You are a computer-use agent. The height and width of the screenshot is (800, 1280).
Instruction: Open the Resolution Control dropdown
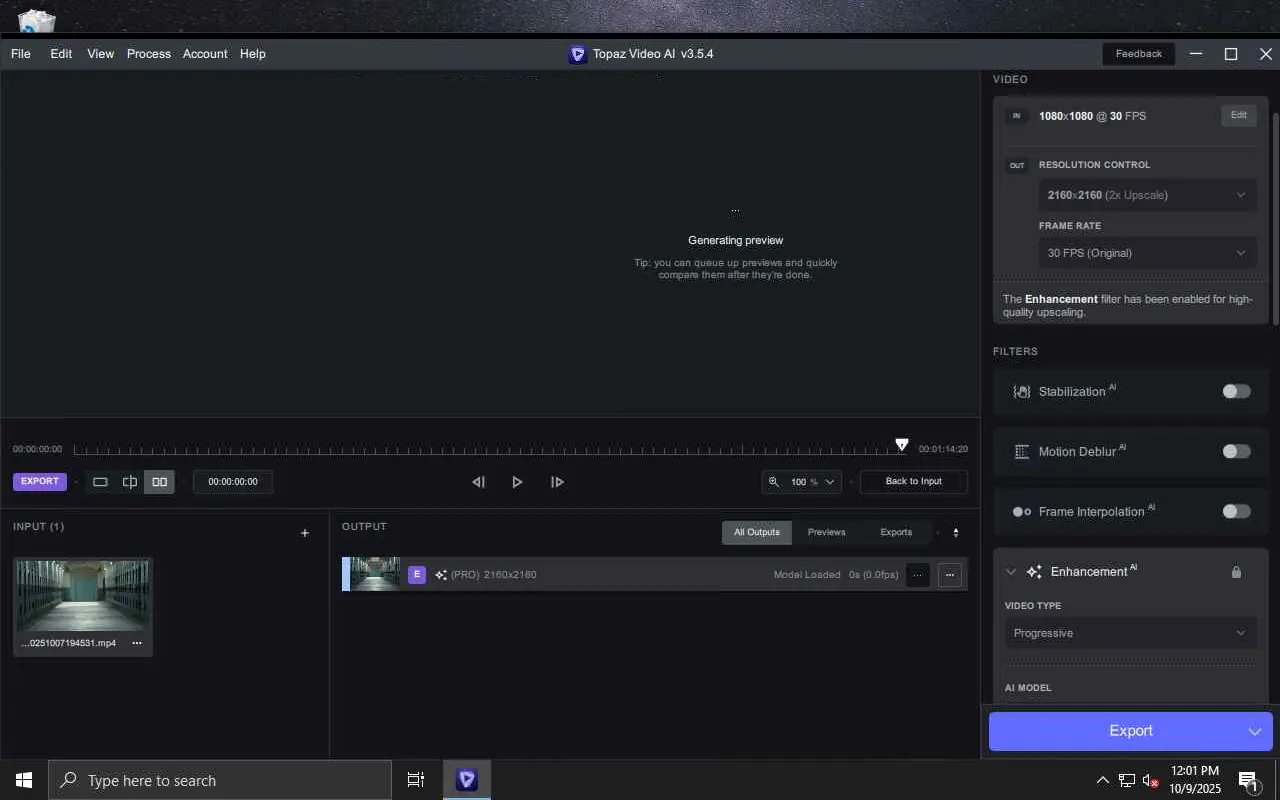[1148, 195]
